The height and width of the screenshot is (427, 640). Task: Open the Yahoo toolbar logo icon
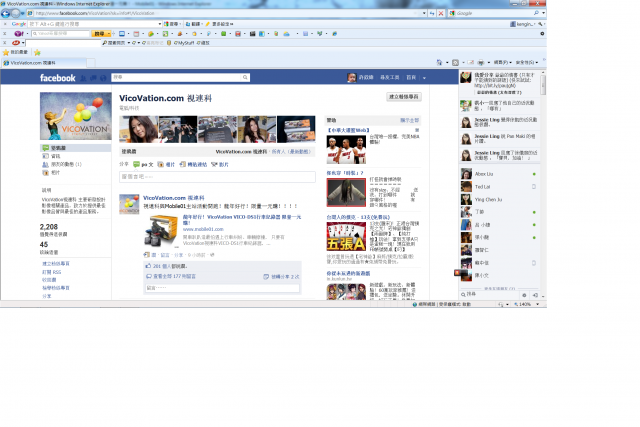pos(19,34)
